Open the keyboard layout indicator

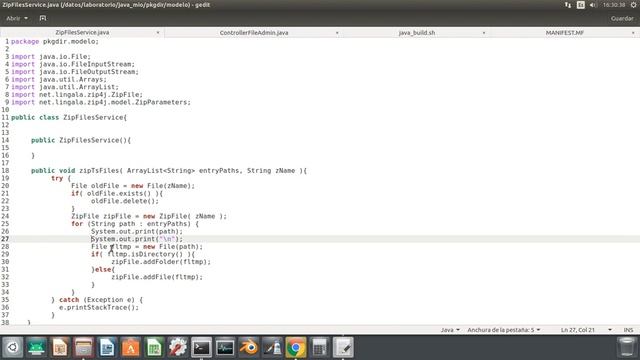click(x=580, y=5)
